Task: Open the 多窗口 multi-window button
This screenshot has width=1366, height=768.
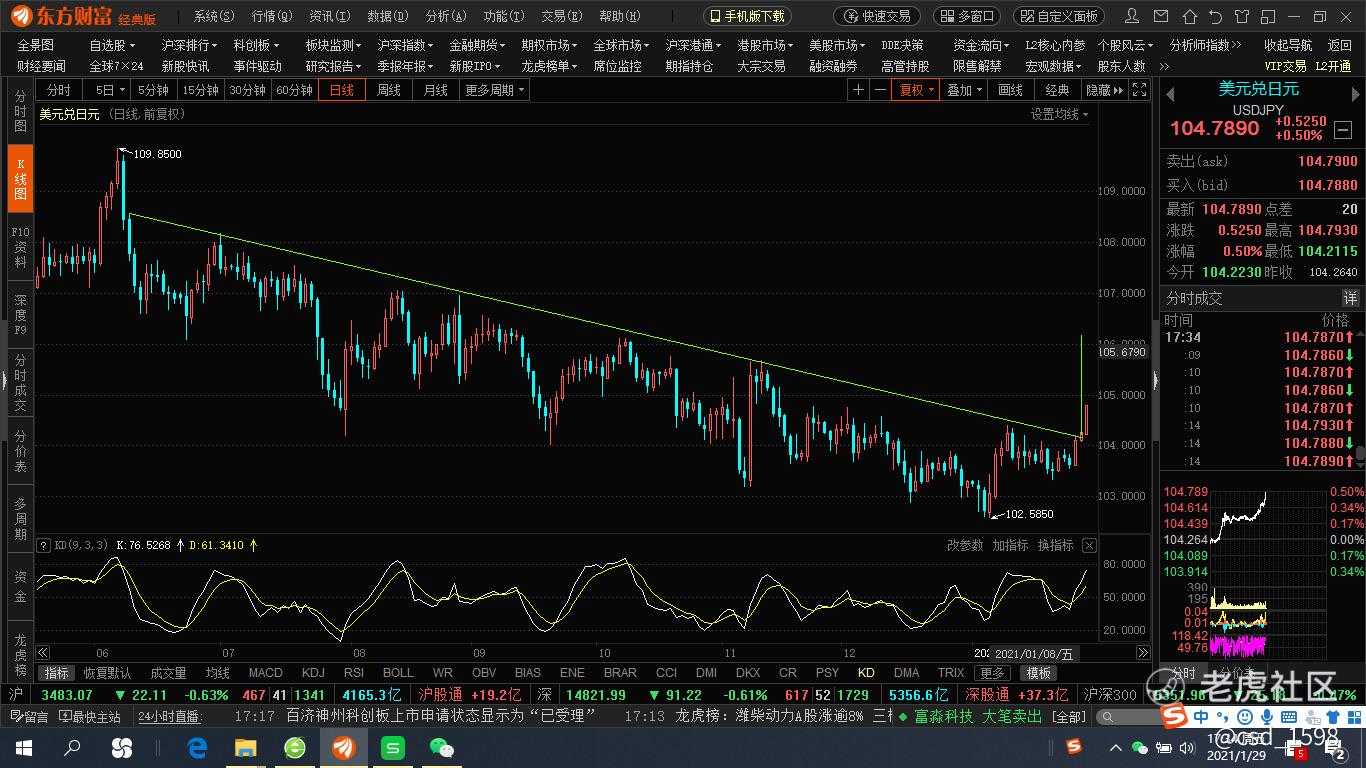Action: point(967,16)
